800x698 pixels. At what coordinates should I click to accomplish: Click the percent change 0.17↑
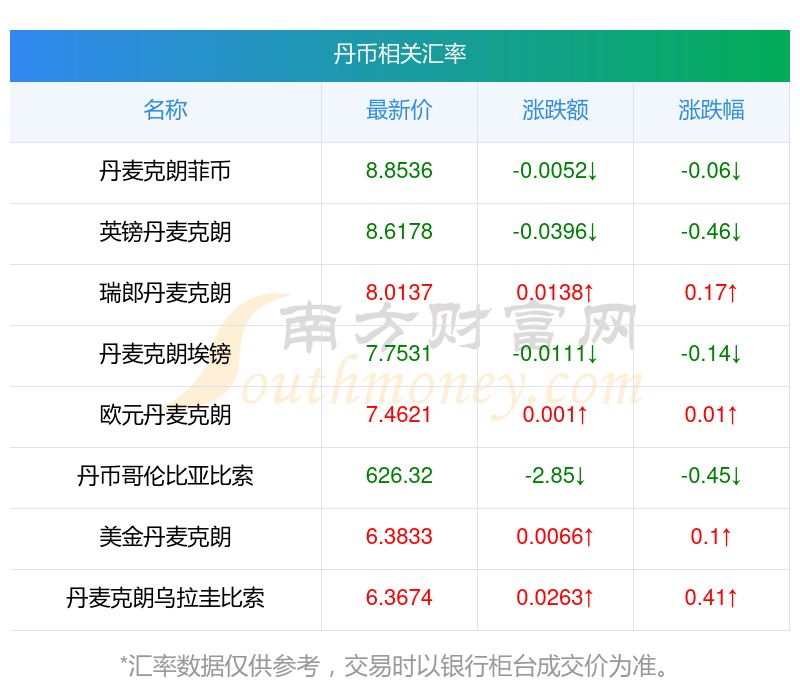tap(711, 293)
